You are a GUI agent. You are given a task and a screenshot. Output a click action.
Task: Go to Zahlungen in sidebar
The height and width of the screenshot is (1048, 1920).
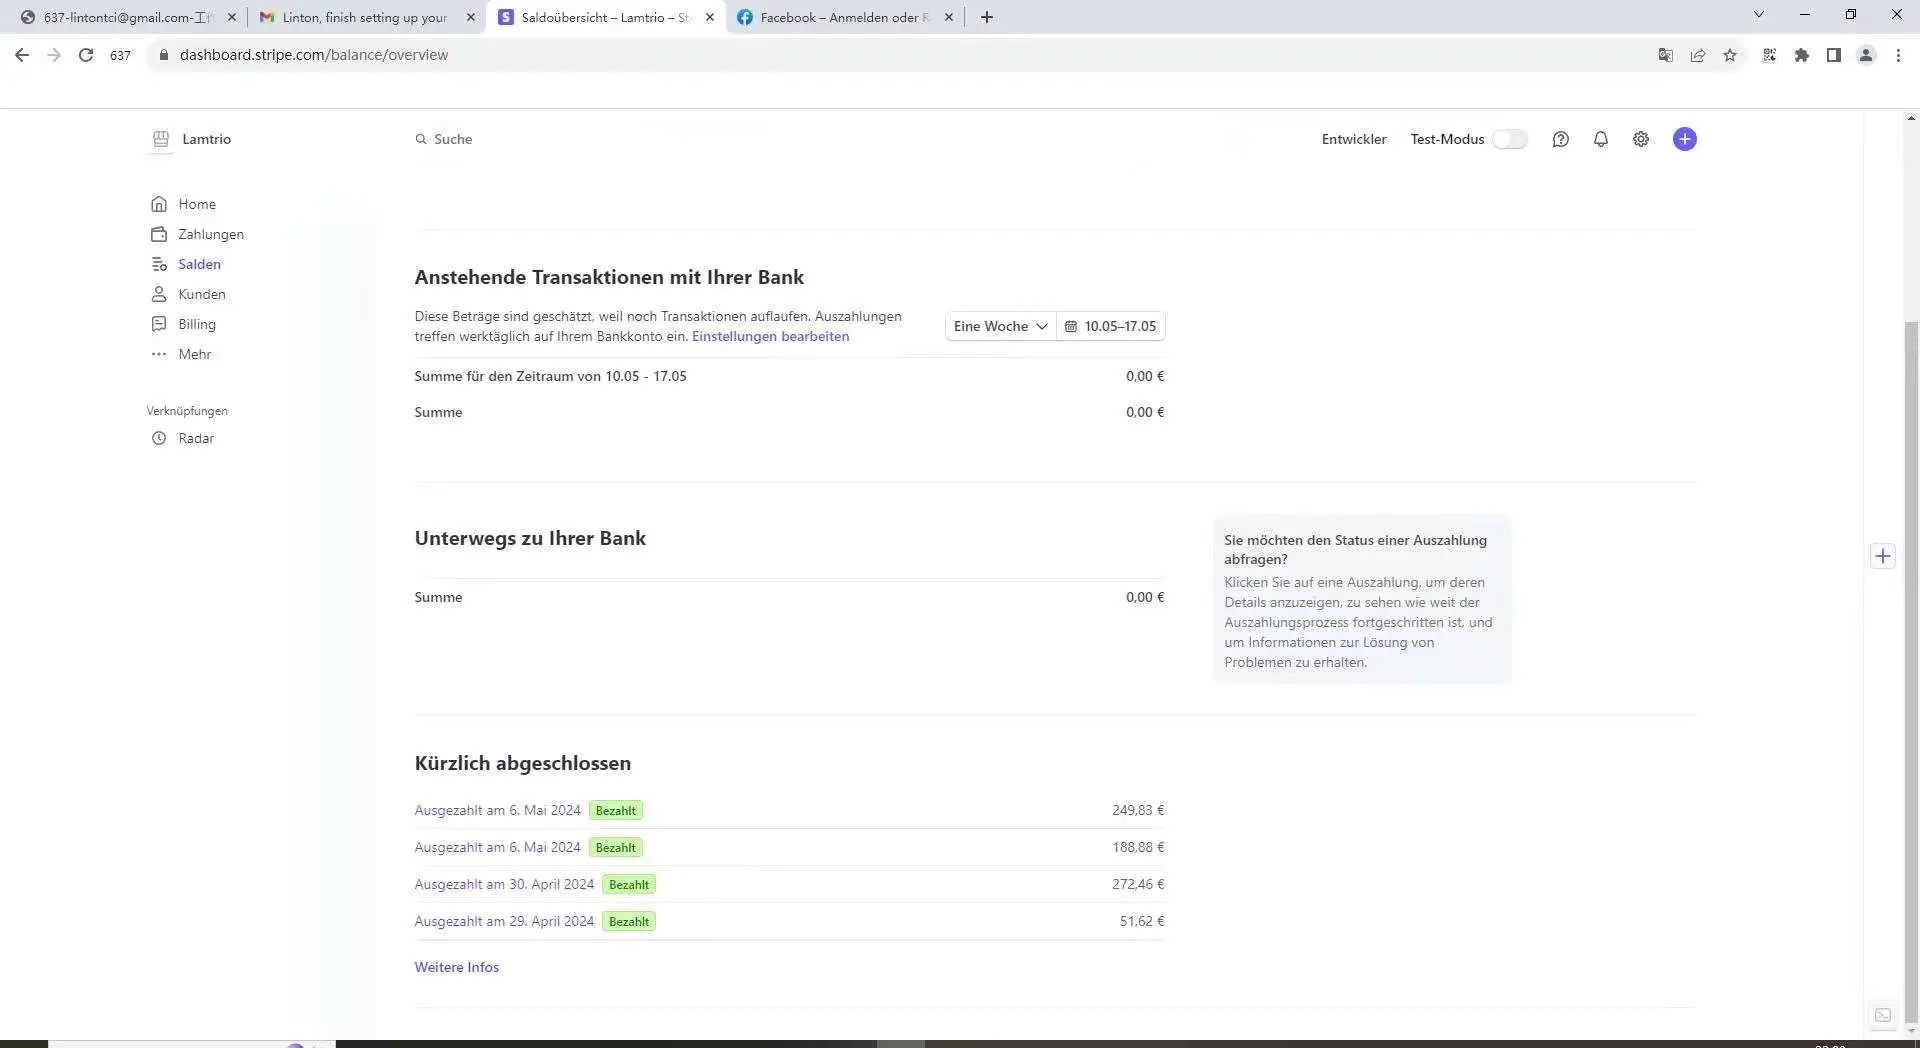210,234
